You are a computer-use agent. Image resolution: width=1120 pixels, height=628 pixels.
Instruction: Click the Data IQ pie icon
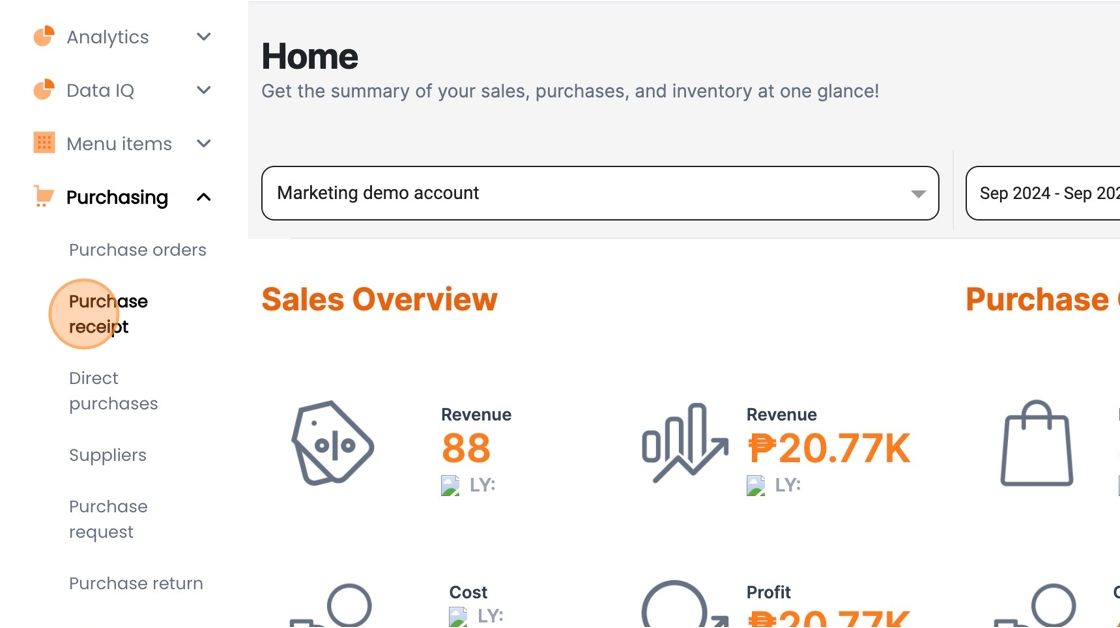click(44, 90)
